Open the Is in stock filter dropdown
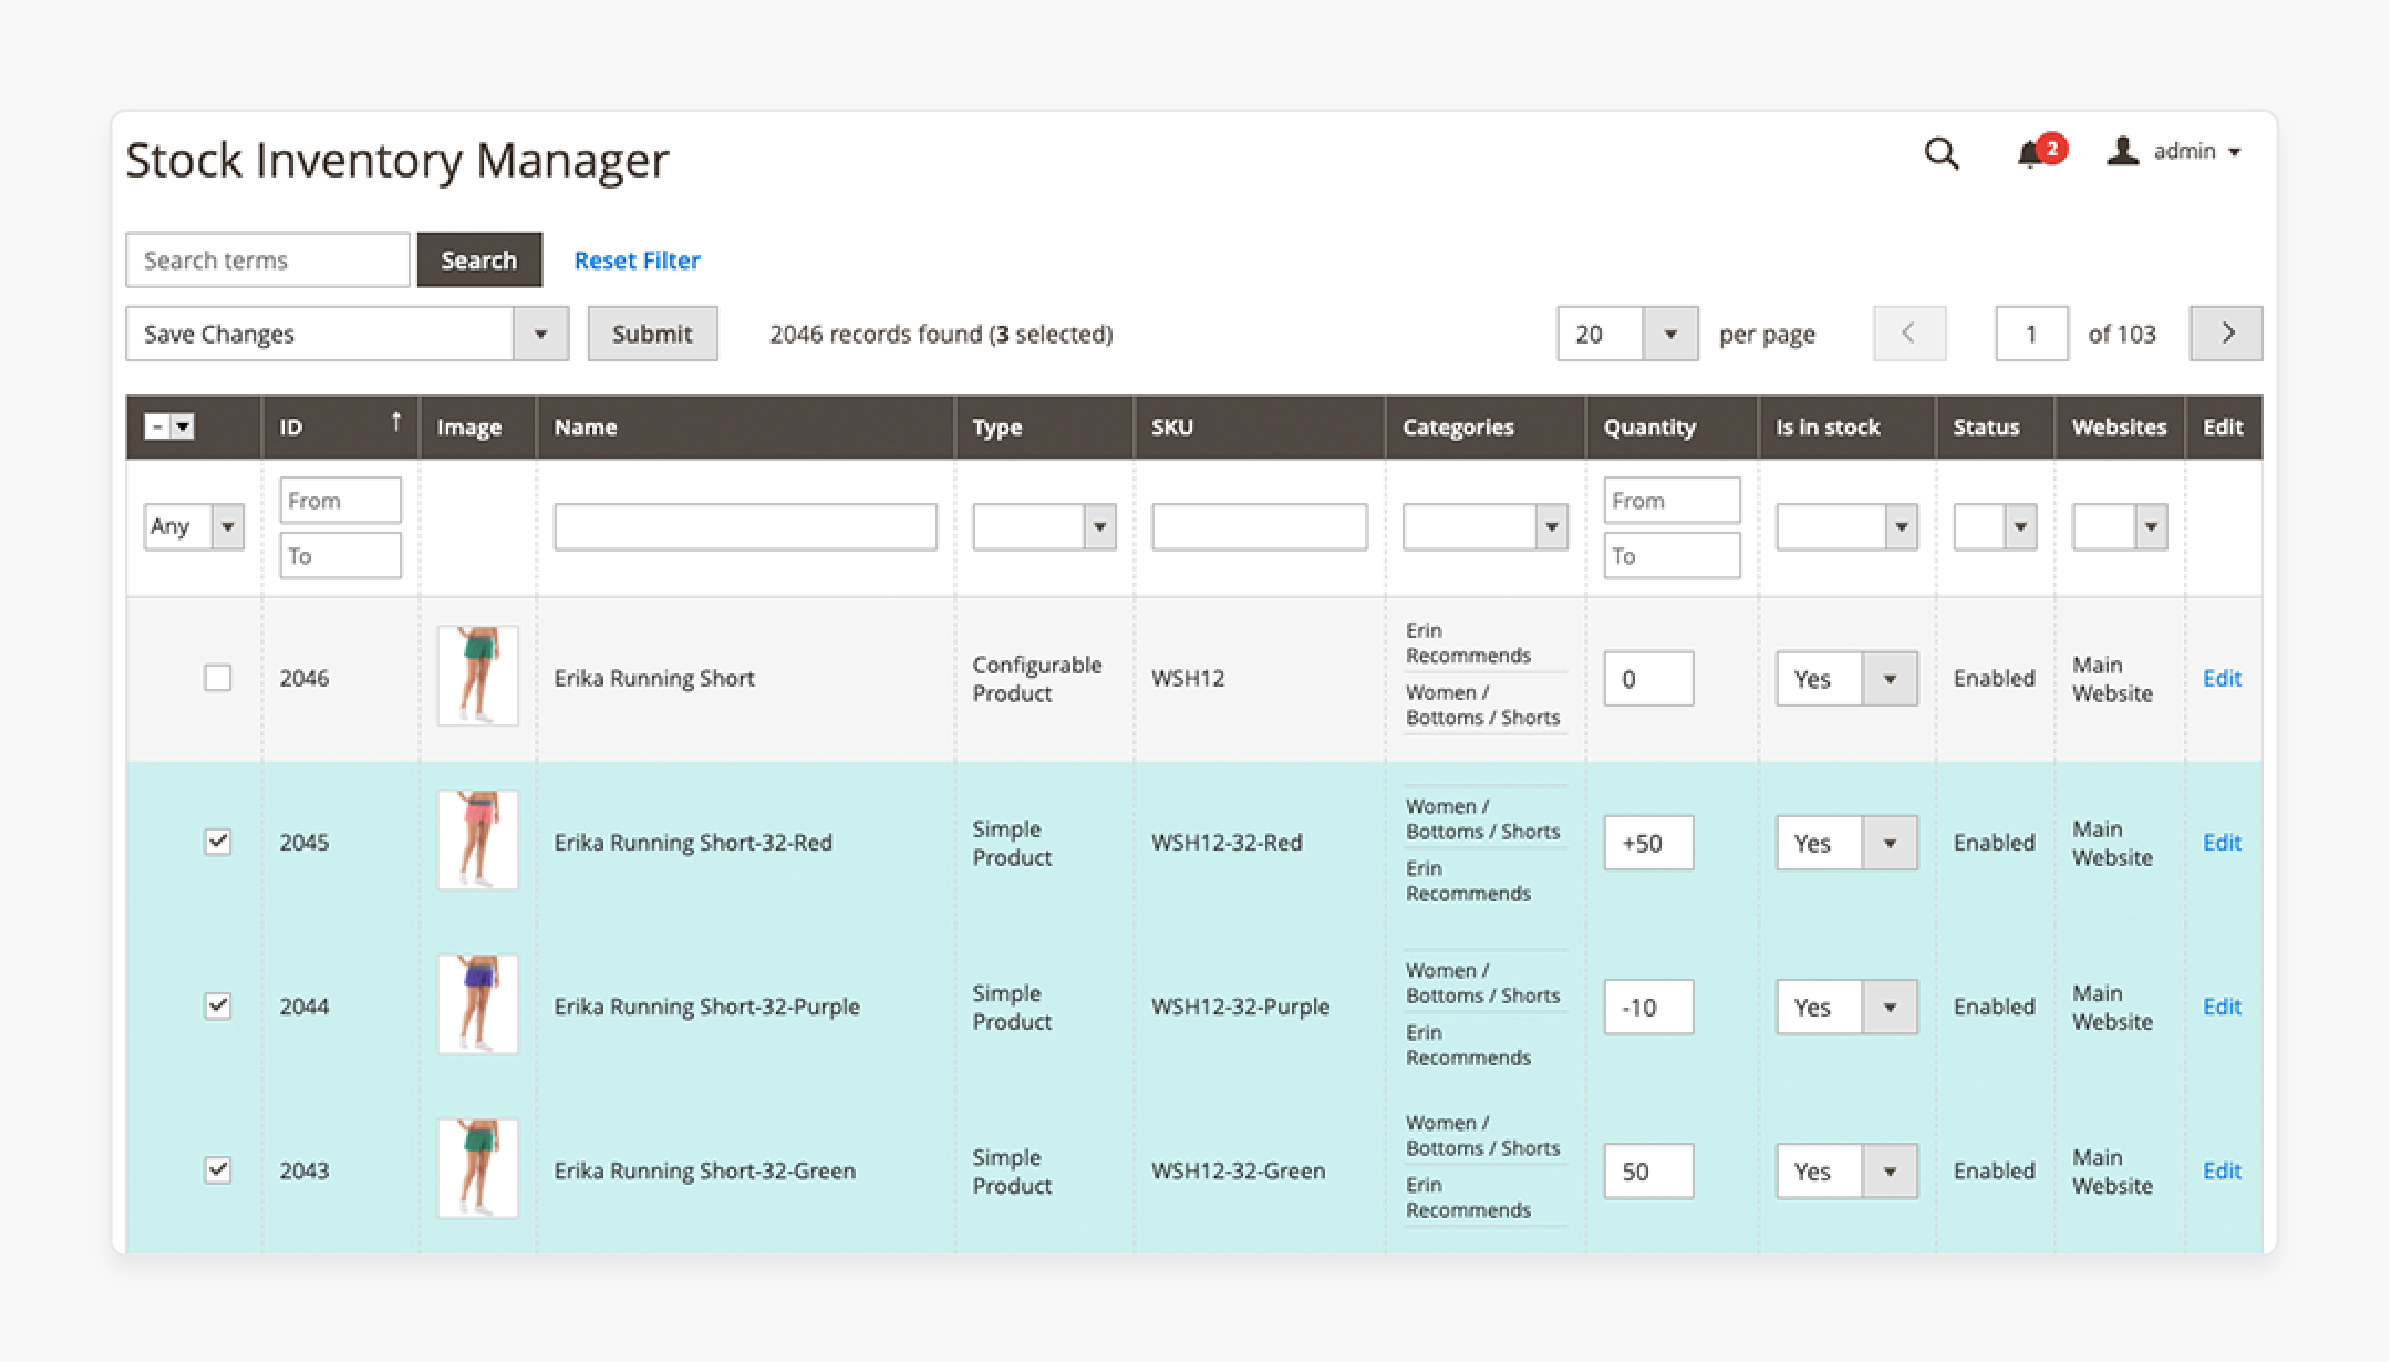Viewport: 2389px width, 1362px height. click(1847, 526)
